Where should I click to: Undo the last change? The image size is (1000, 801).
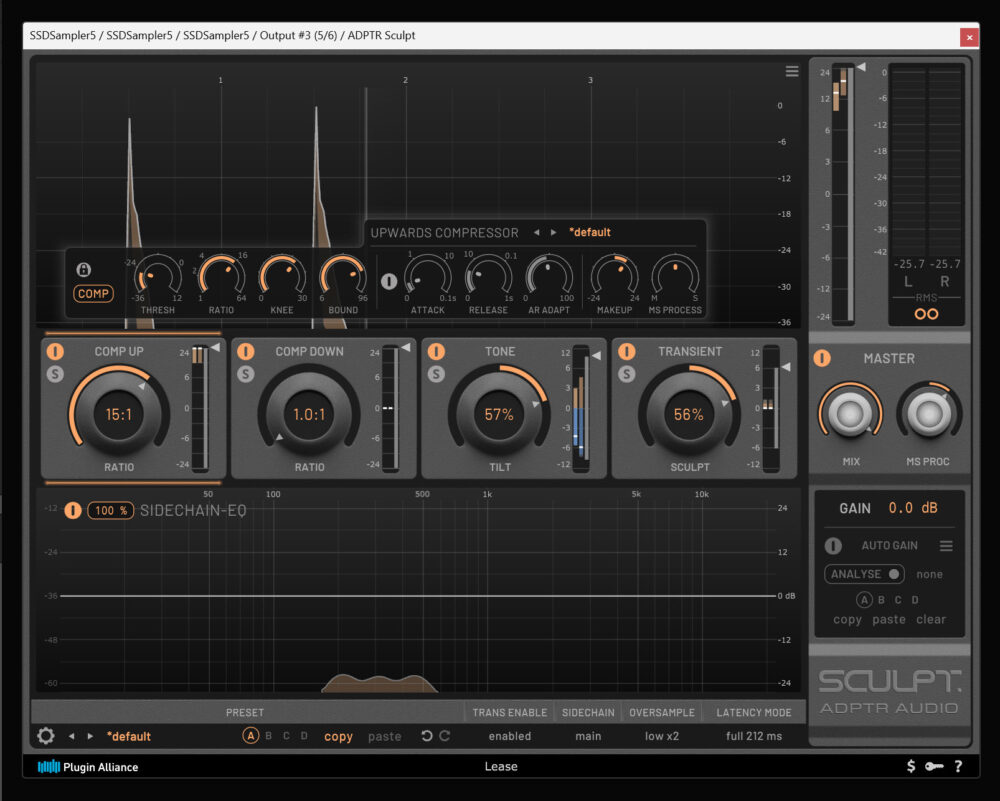tap(427, 736)
